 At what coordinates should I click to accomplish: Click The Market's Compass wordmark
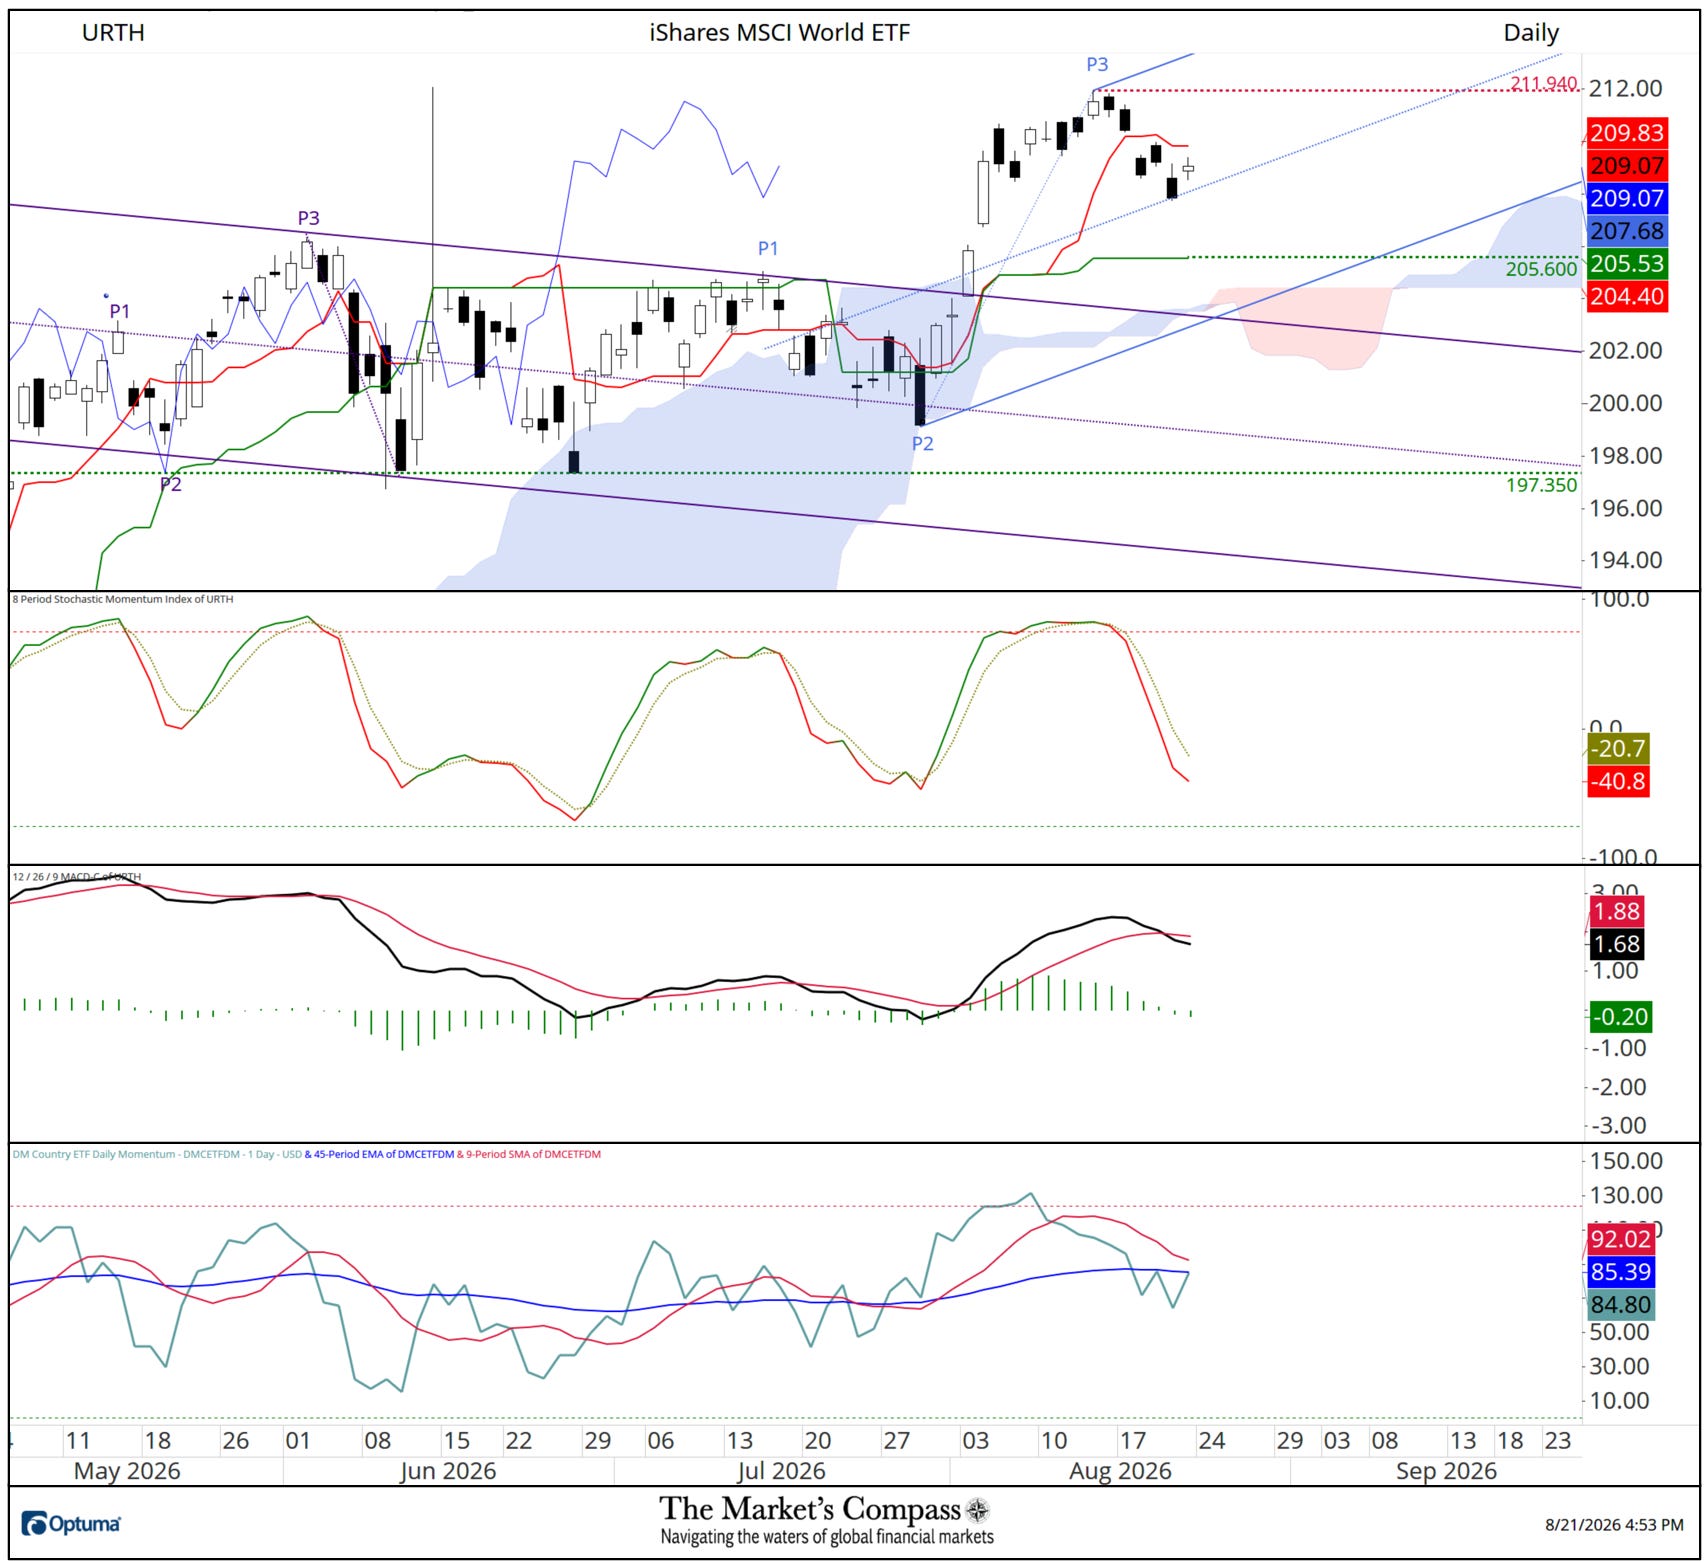pyautogui.click(x=810, y=1509)
